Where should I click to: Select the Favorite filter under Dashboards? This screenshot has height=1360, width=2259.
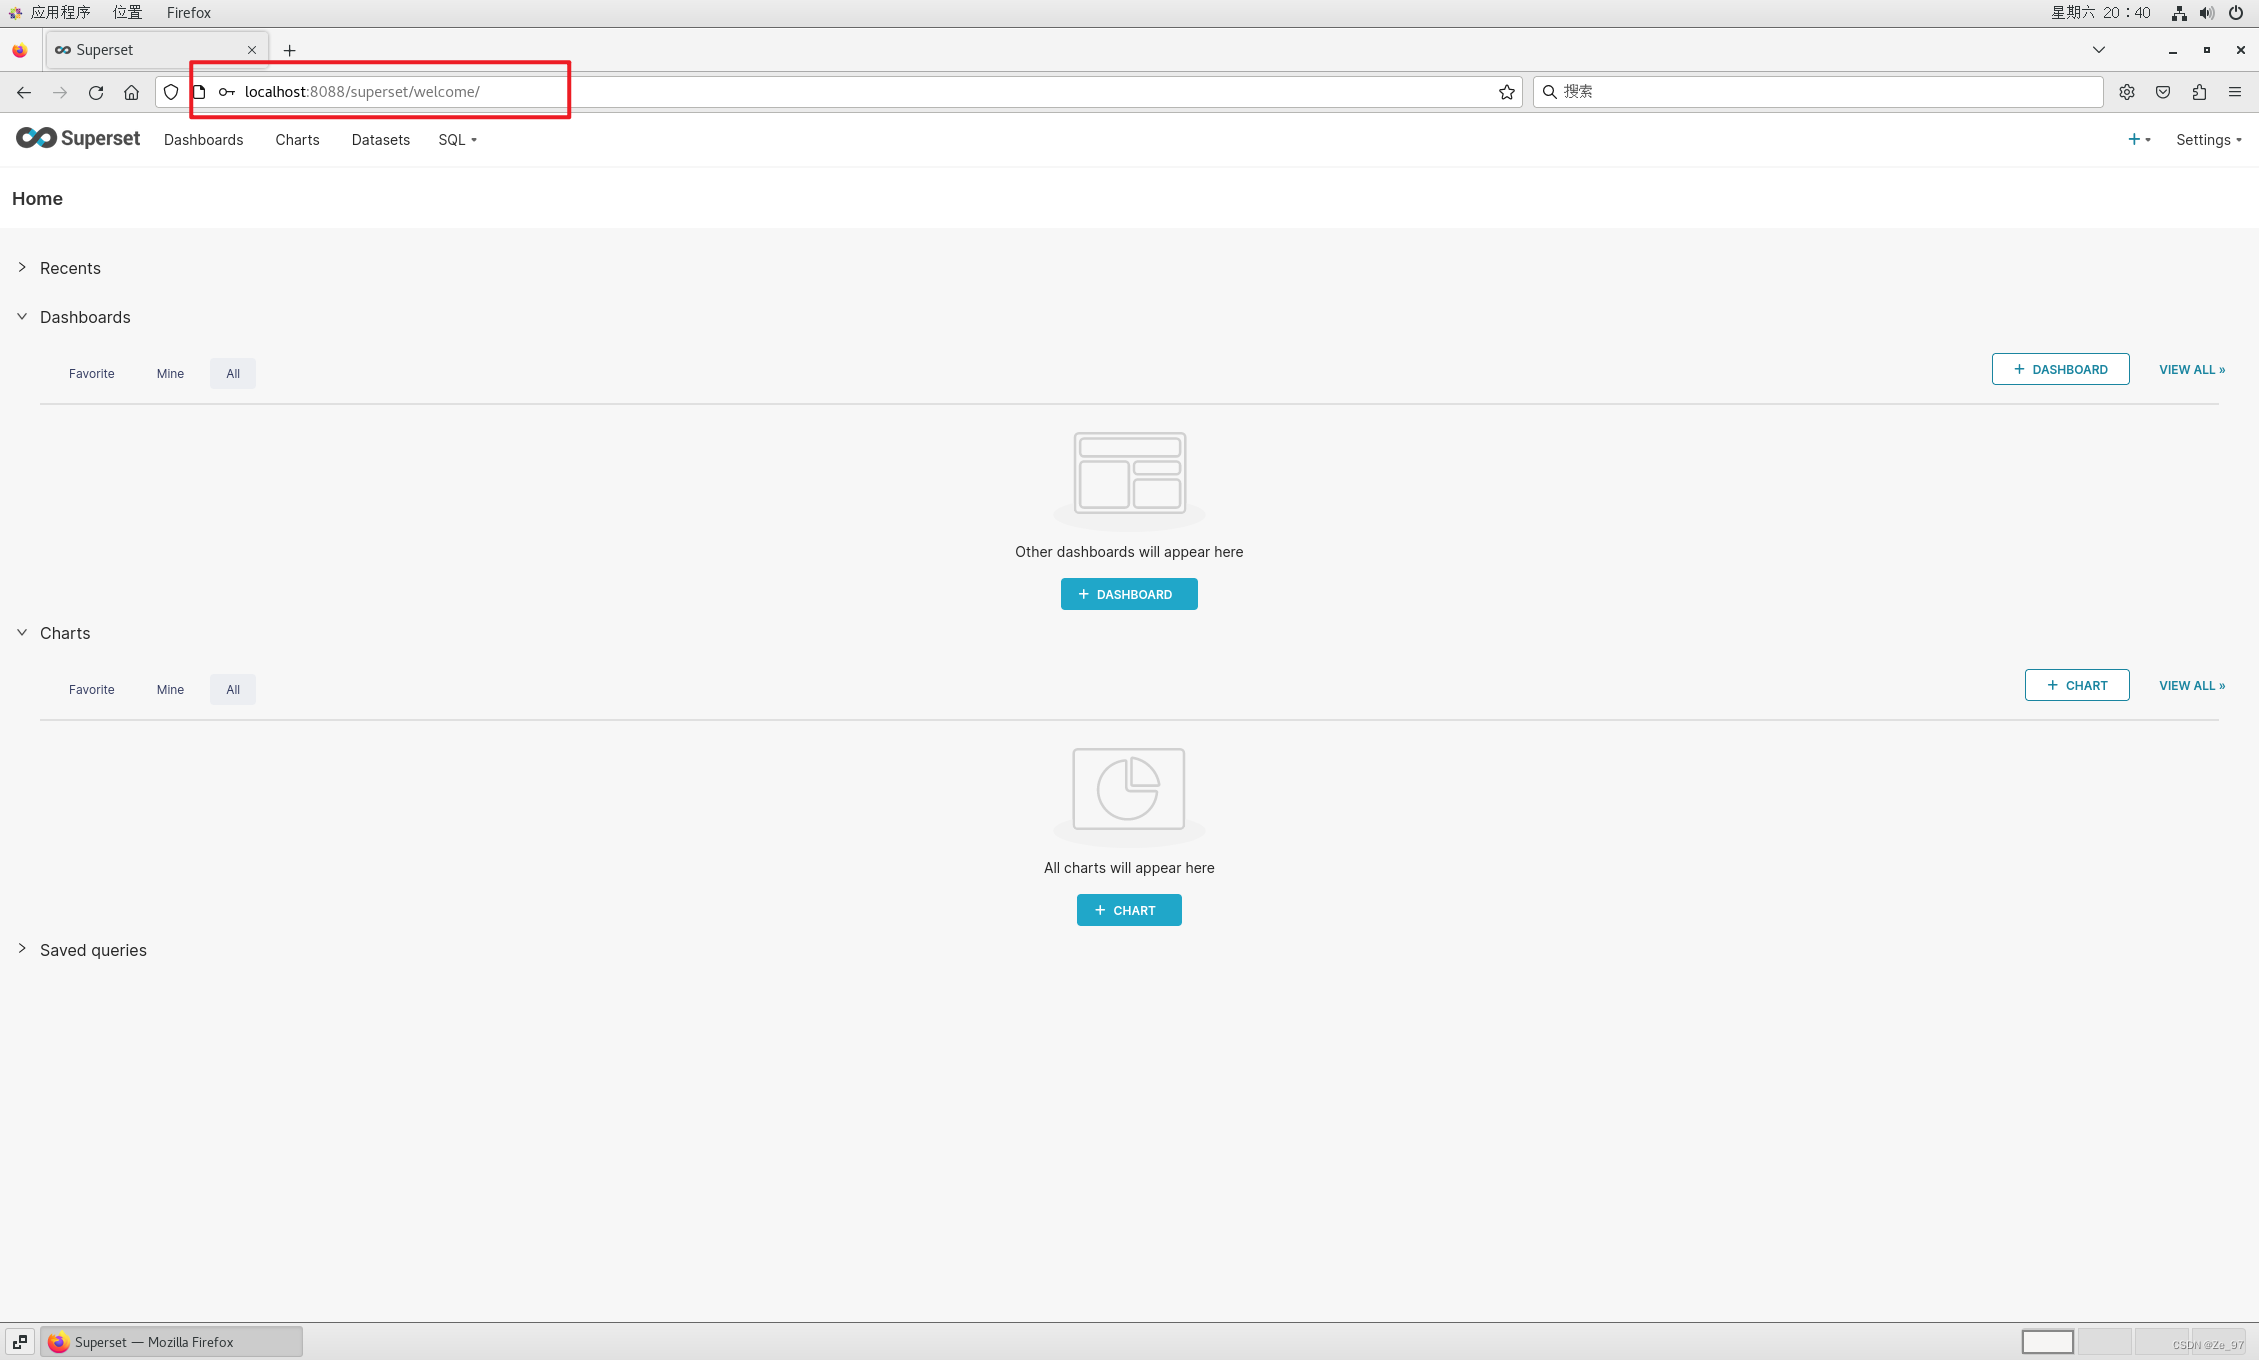click(x=91, y=374)
